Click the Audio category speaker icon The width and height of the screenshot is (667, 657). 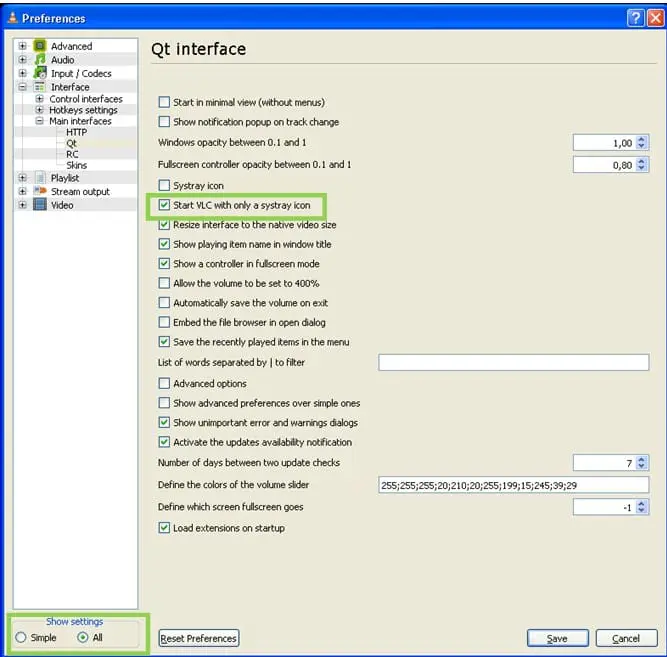tap(40, 60)
